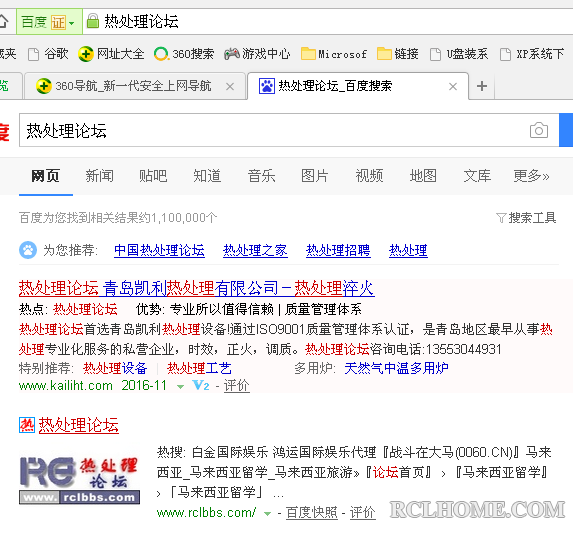Open the 网址大全 bookmark
Image resolution: width=573 pixels, height=534 pixels.
pos(111,54)
